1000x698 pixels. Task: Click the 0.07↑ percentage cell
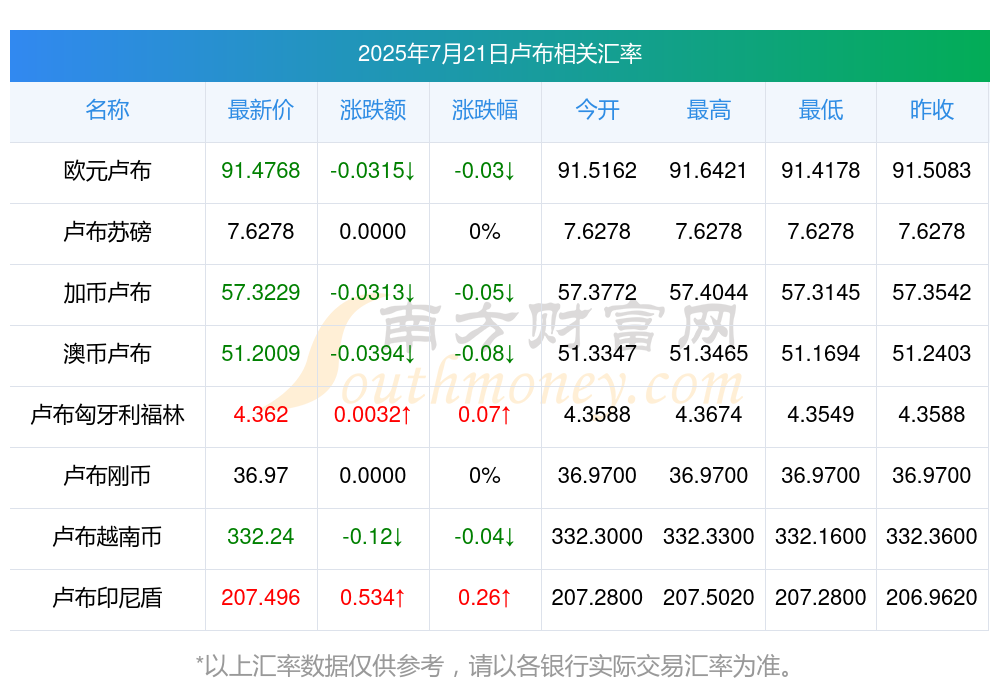(485, 414)
